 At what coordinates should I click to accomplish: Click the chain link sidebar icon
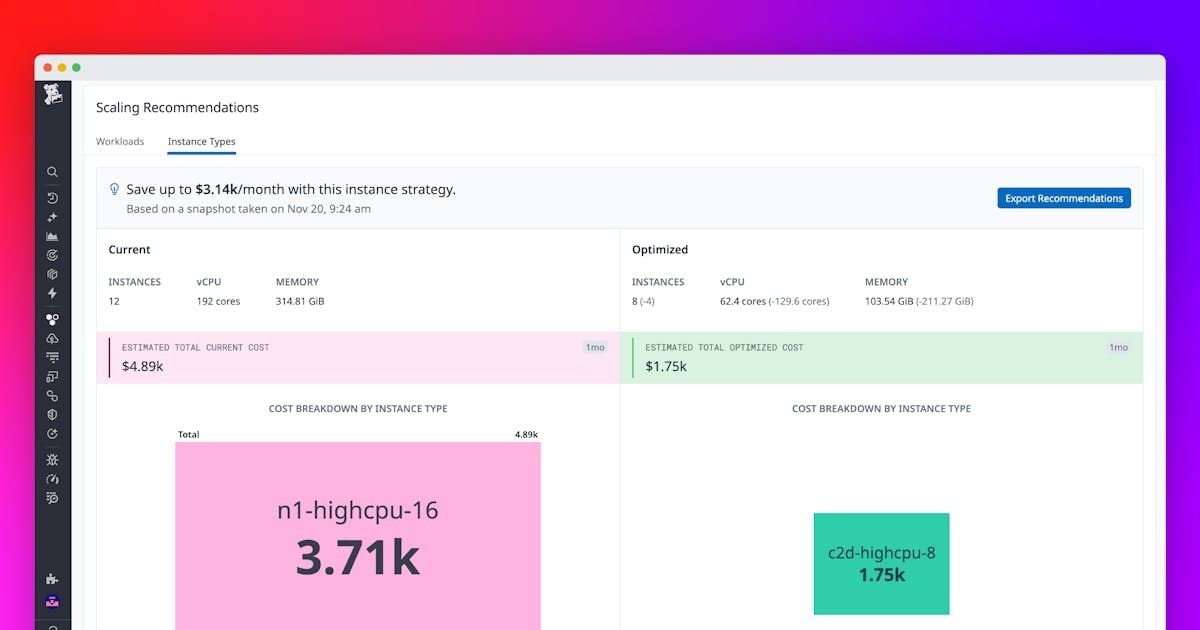(52, 396)
